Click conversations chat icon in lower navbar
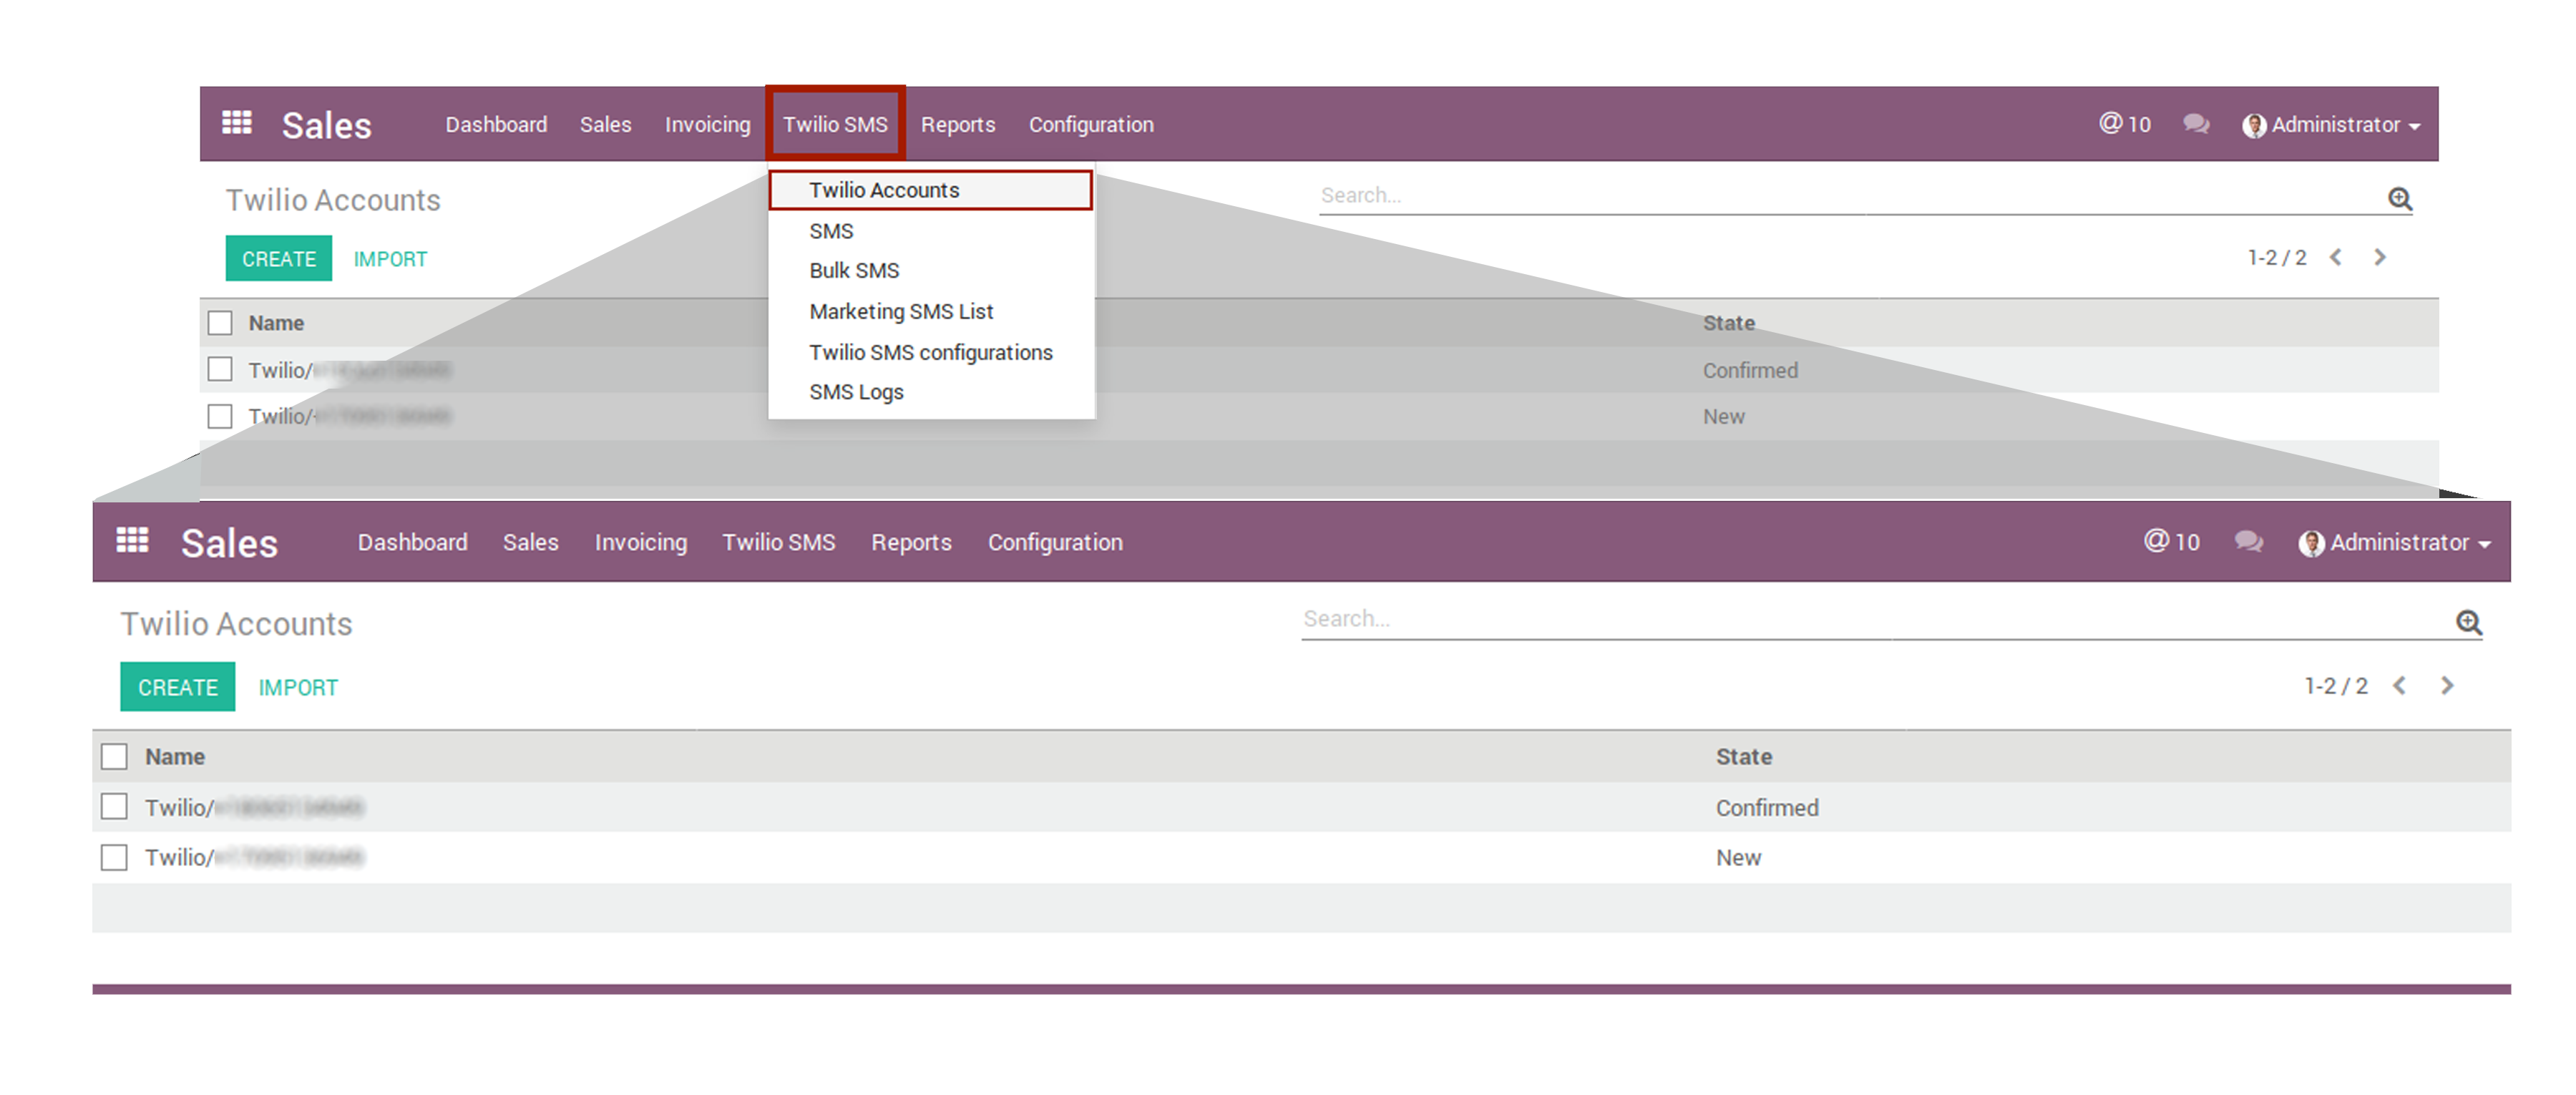Image resolution: width=2576 pixels, height=1095 pixels. tap(2249, 542)
